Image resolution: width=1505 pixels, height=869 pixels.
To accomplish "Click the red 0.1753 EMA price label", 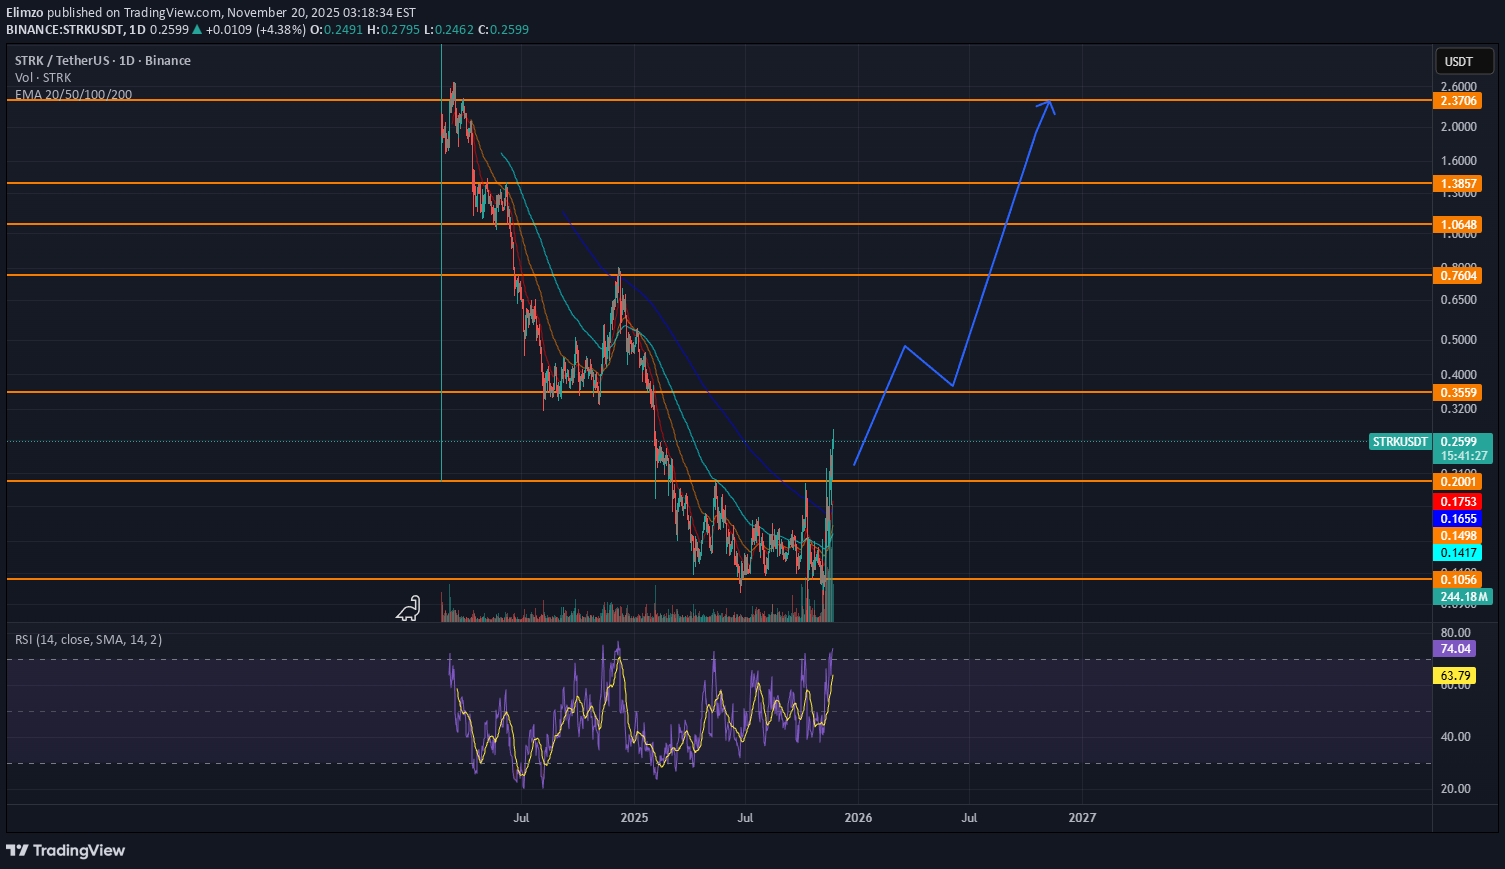I will coord(1457,502).
